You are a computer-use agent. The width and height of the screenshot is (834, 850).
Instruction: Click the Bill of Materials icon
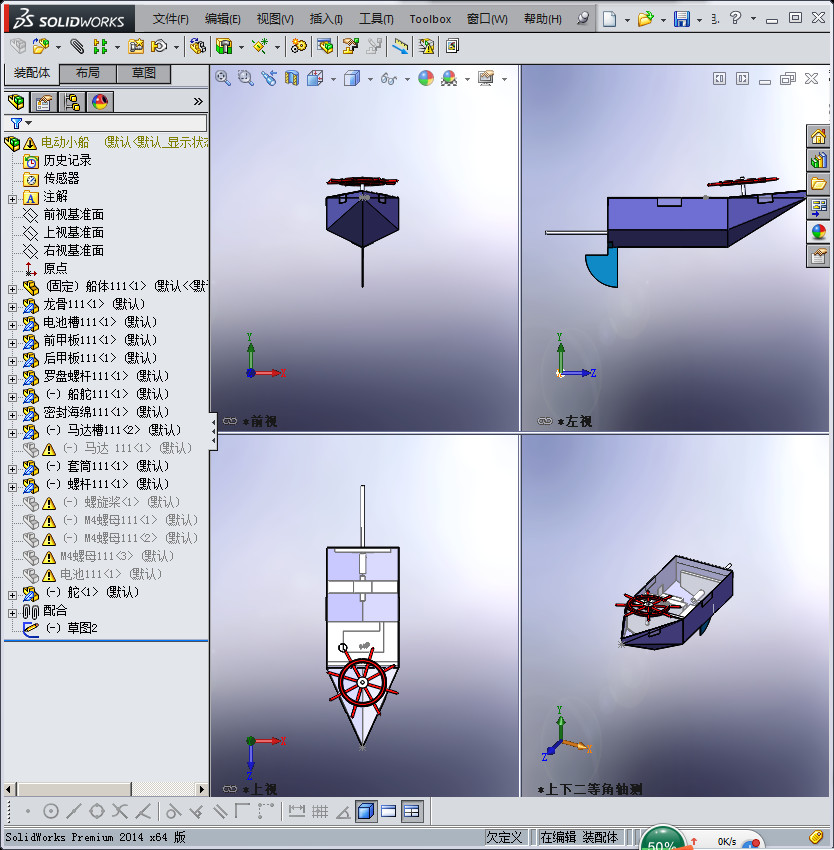325,47
